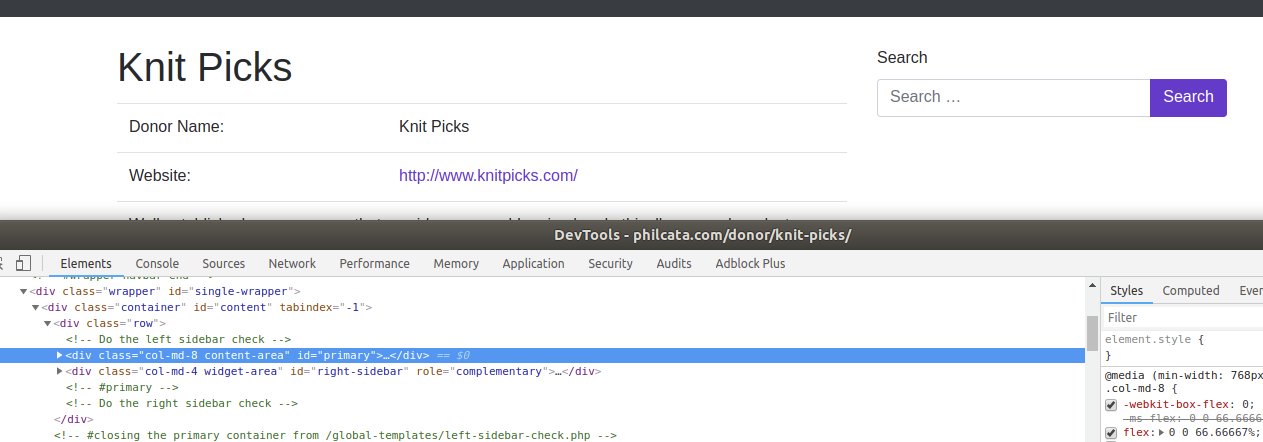
Task: Open the knitpicks.com website link
Action: coord(488,176)
